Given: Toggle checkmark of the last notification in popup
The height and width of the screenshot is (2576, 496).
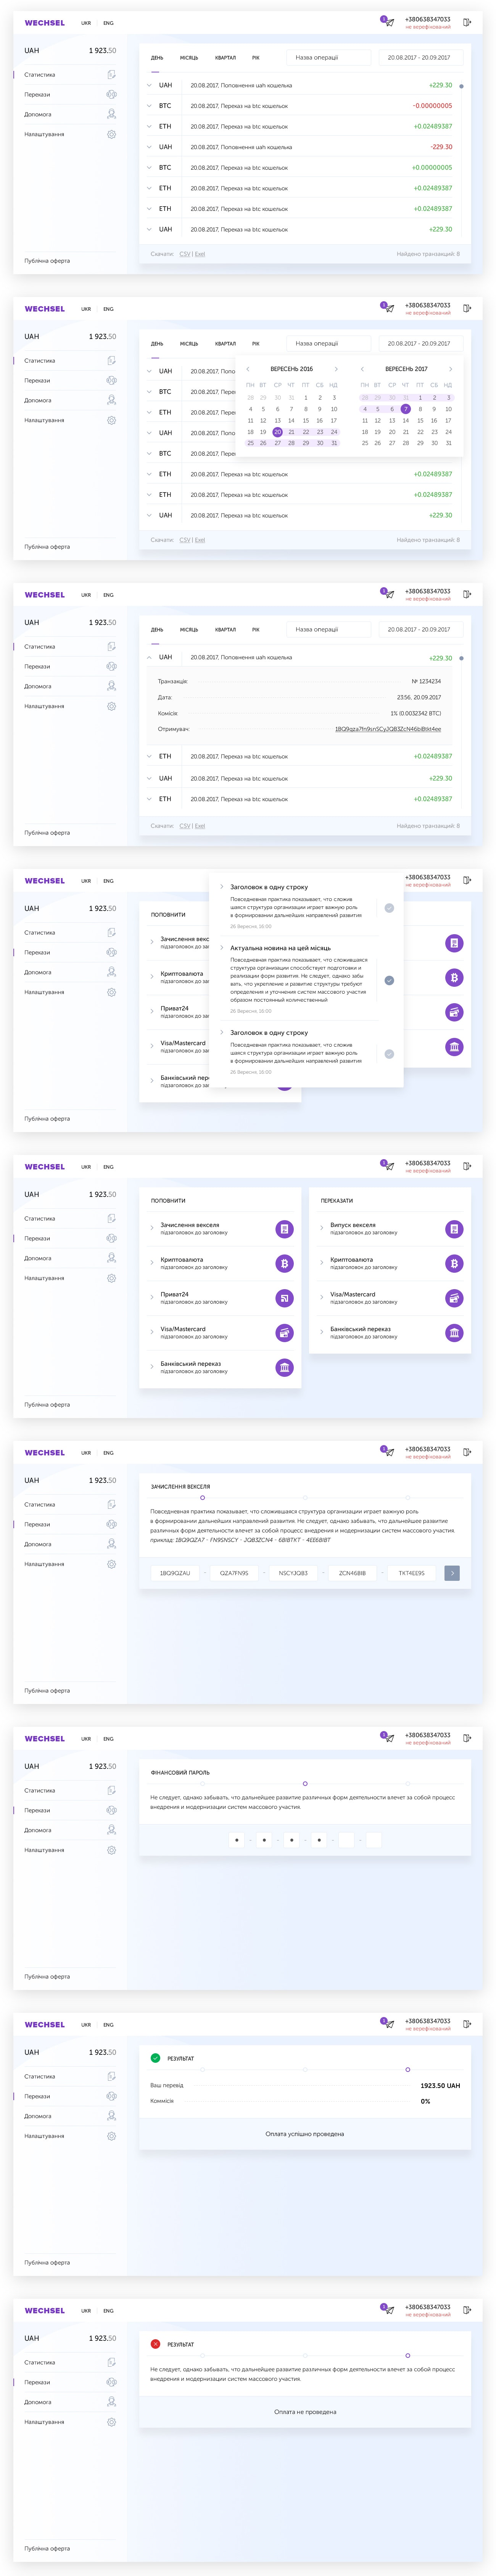Looking at the screenshot, I should 389,1054.
